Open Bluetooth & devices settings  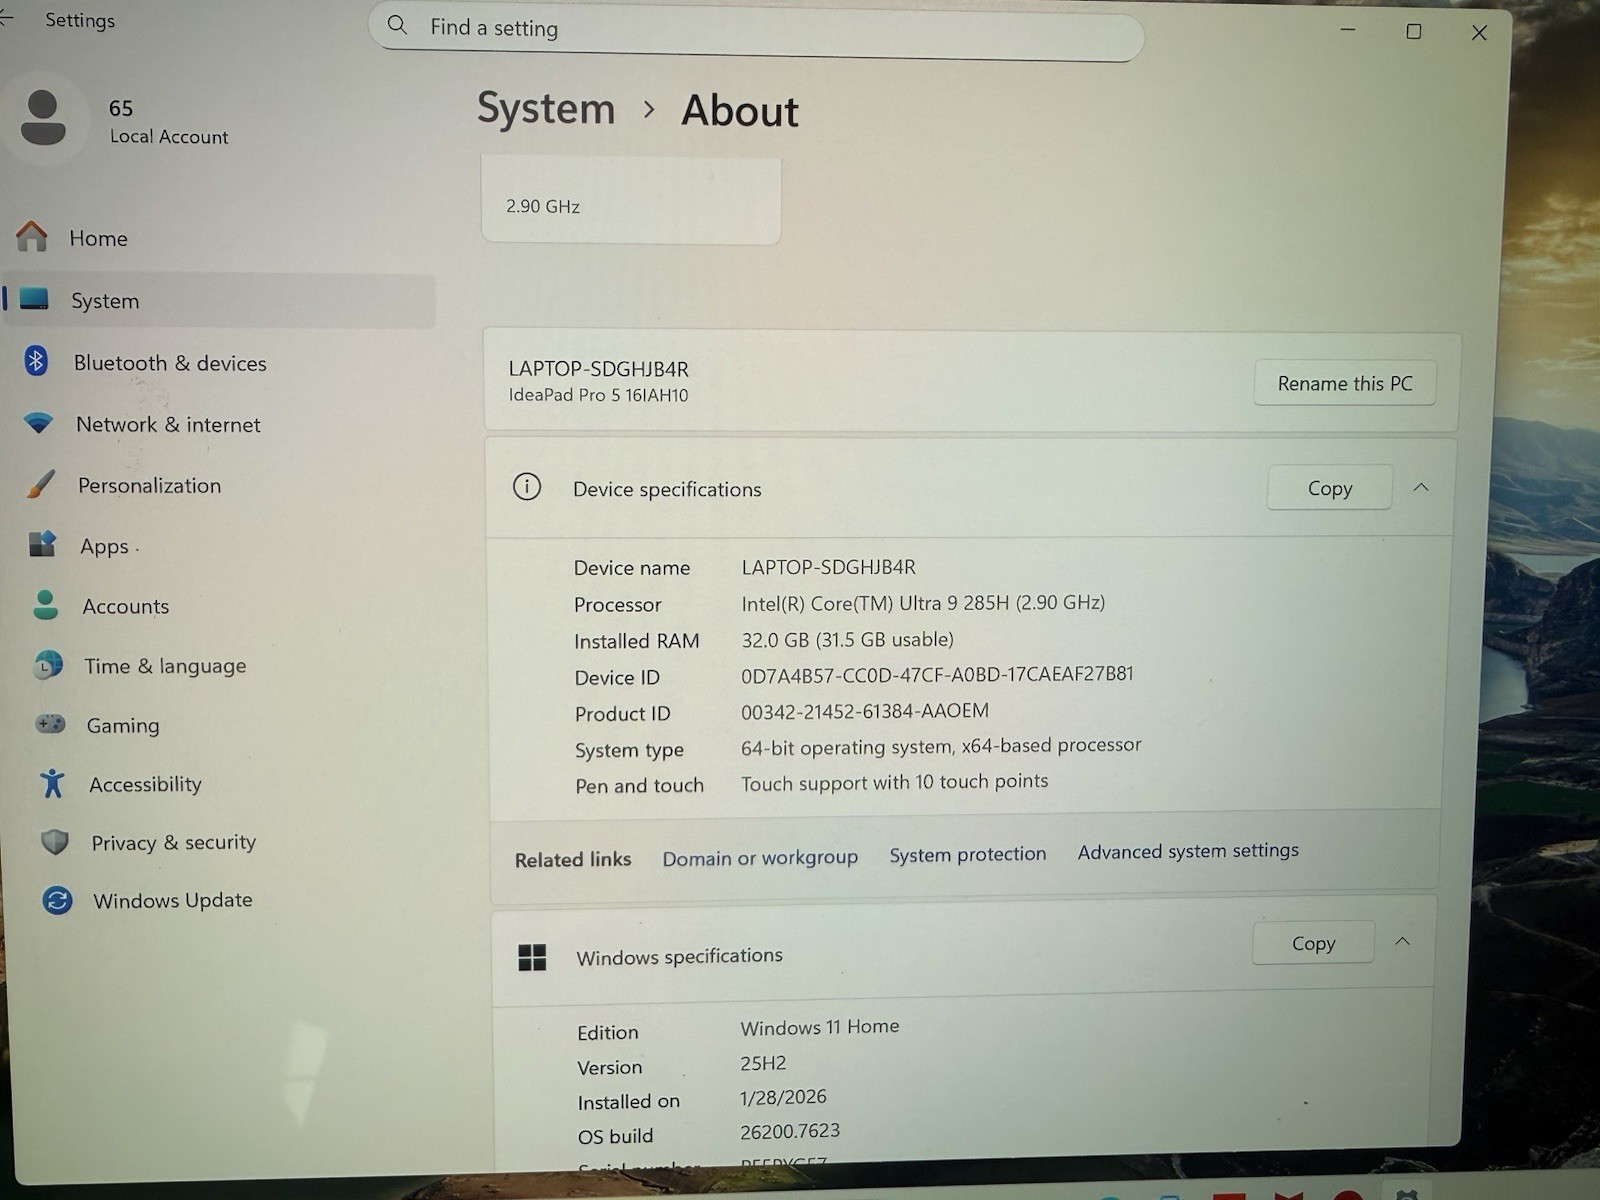click(x=222, y=362)
